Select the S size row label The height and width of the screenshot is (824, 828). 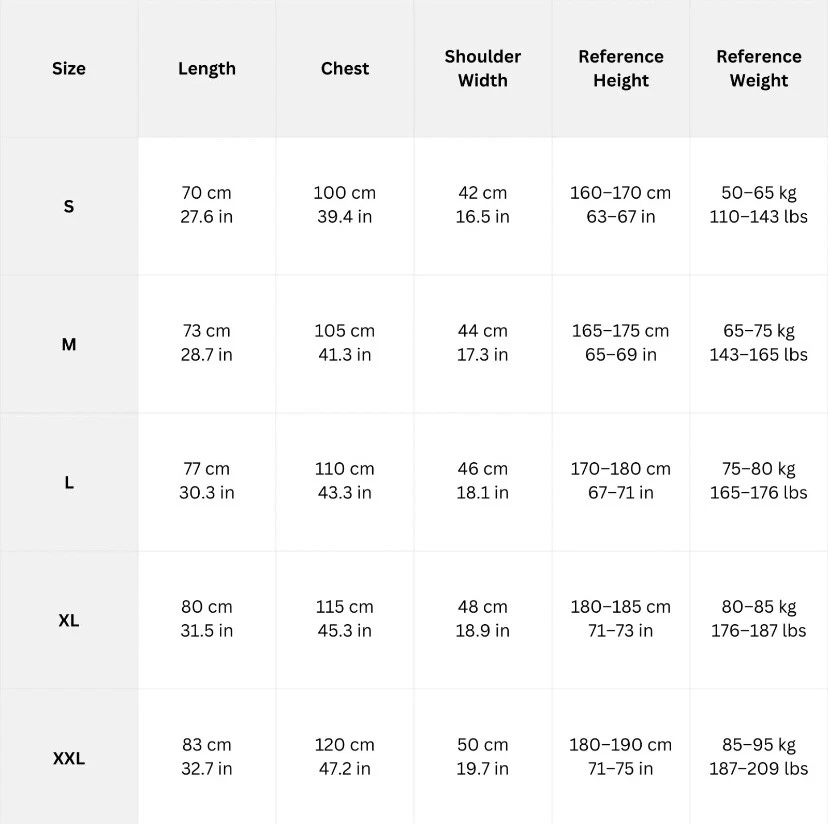[69, 207]
